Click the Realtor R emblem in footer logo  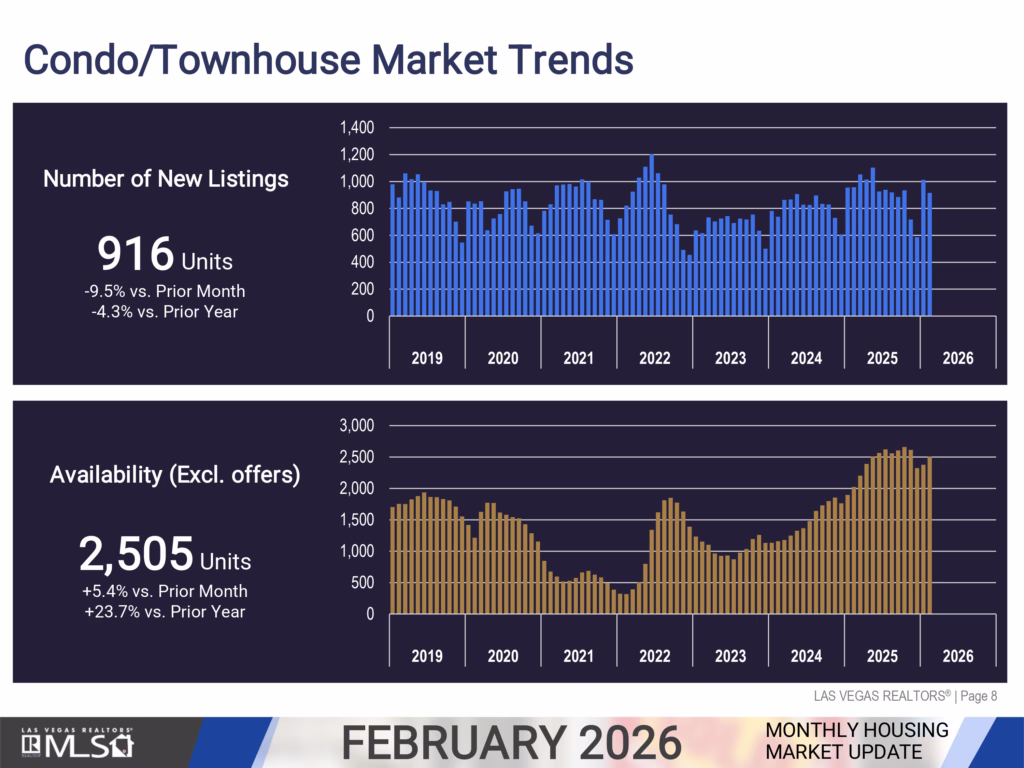click(x=31, y=747)
